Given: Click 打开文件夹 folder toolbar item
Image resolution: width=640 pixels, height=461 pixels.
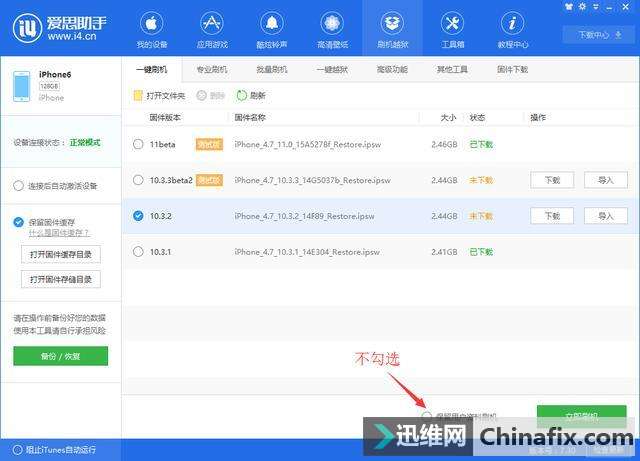Looking at the screenshot, I should pos(160,95).
